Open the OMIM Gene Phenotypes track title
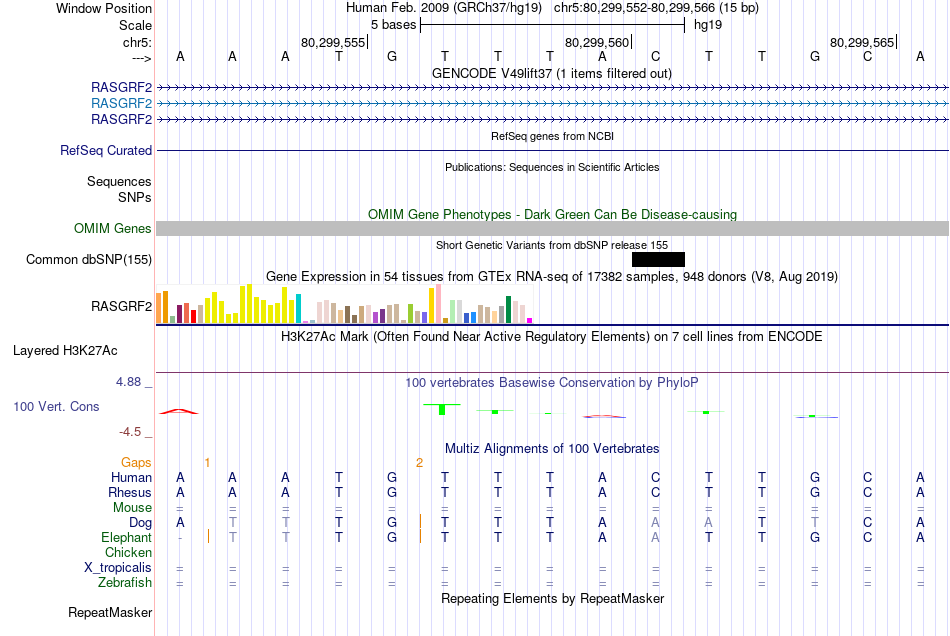Image resolution: width=950 pixels, height=636 pixels. (552, 214)
